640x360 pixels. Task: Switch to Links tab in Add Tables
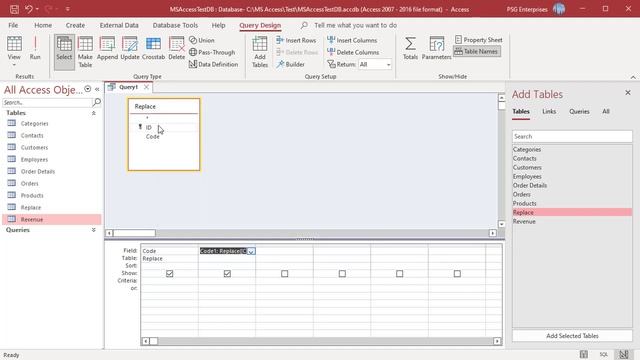549,111
